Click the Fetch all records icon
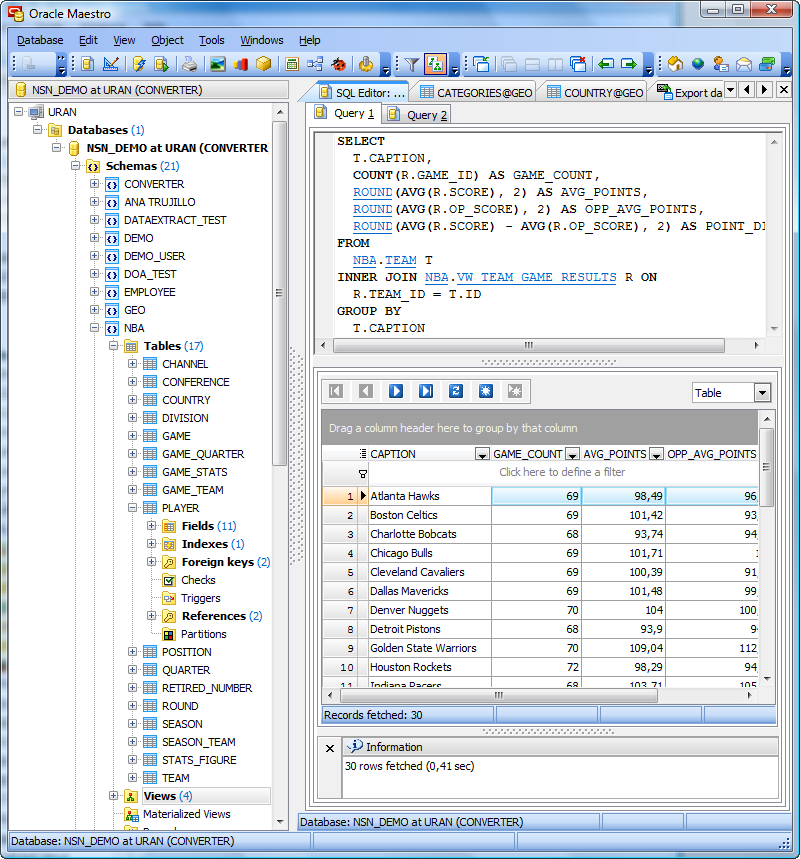Screen dimensions: 800x859 click(486, 391)
